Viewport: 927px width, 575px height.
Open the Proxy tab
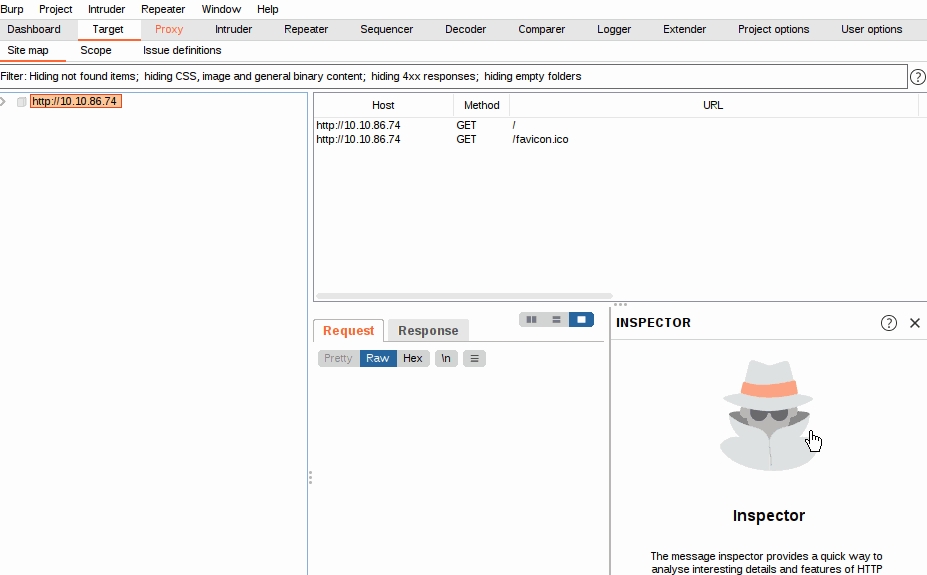169,30
